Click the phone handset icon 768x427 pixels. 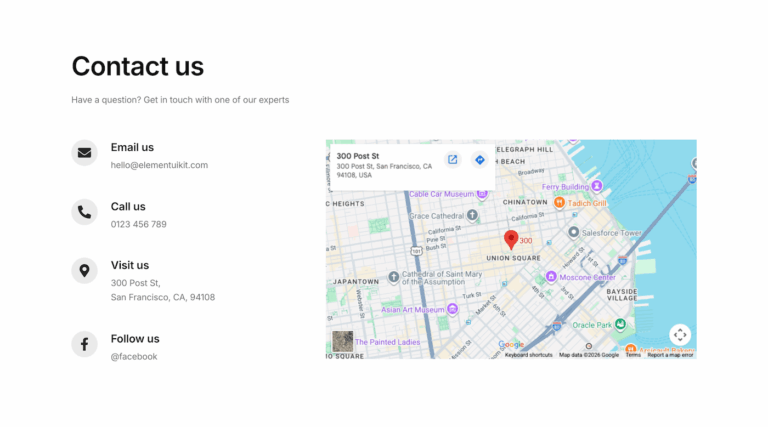[x=84, y=212]
